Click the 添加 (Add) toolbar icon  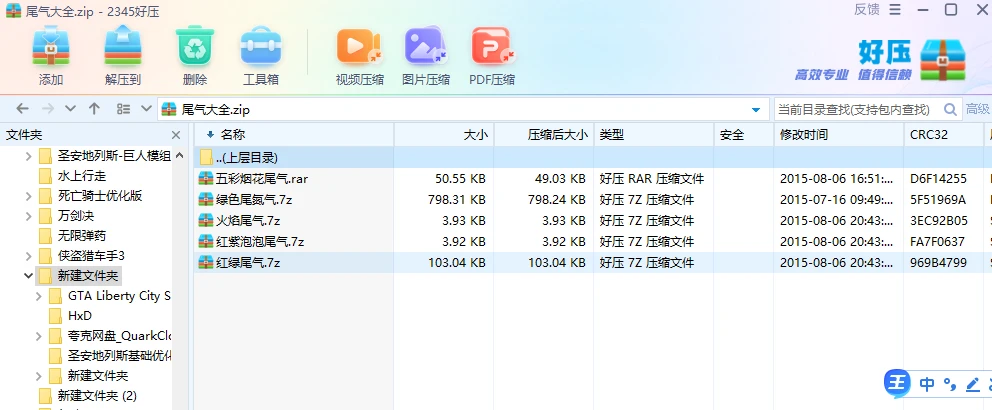[x=51, y=46]
